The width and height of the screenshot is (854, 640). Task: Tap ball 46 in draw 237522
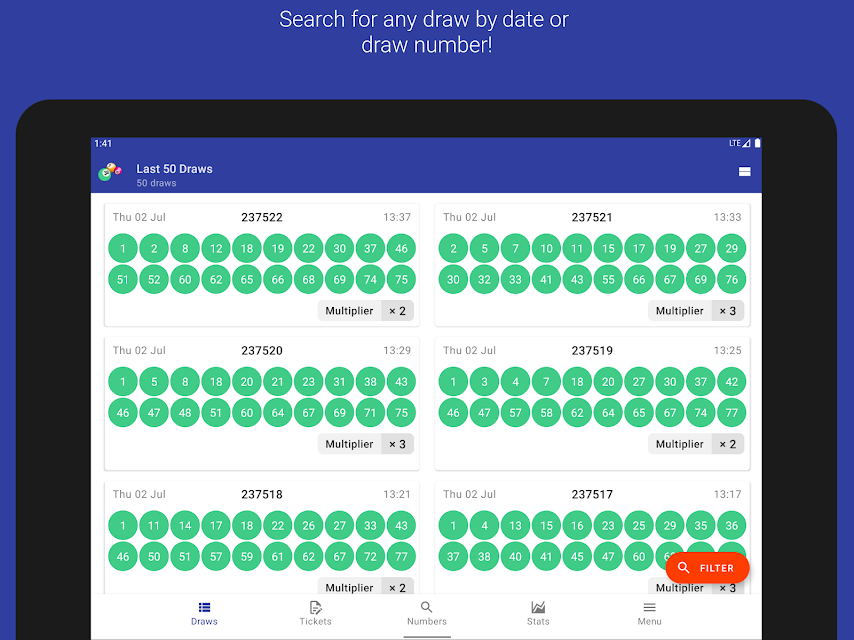(401, 249)
